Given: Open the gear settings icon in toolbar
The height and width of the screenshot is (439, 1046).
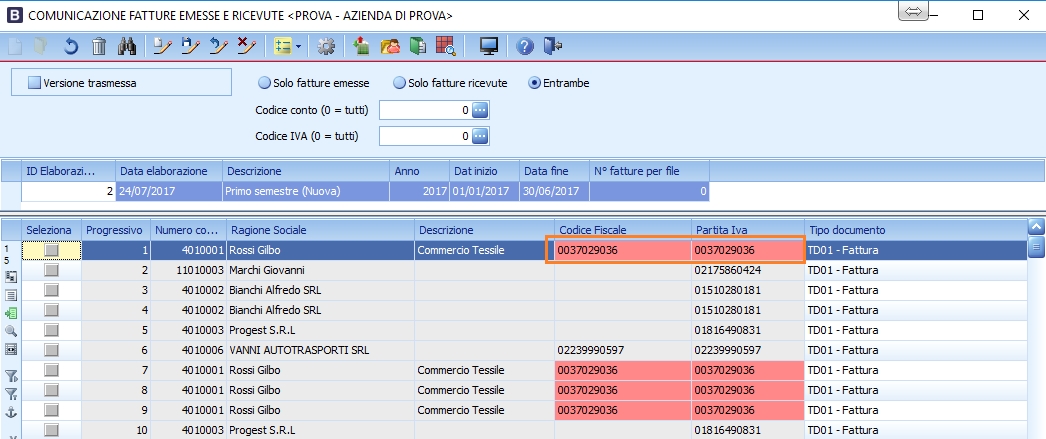Looking at the screenshot, I should 326,46.
